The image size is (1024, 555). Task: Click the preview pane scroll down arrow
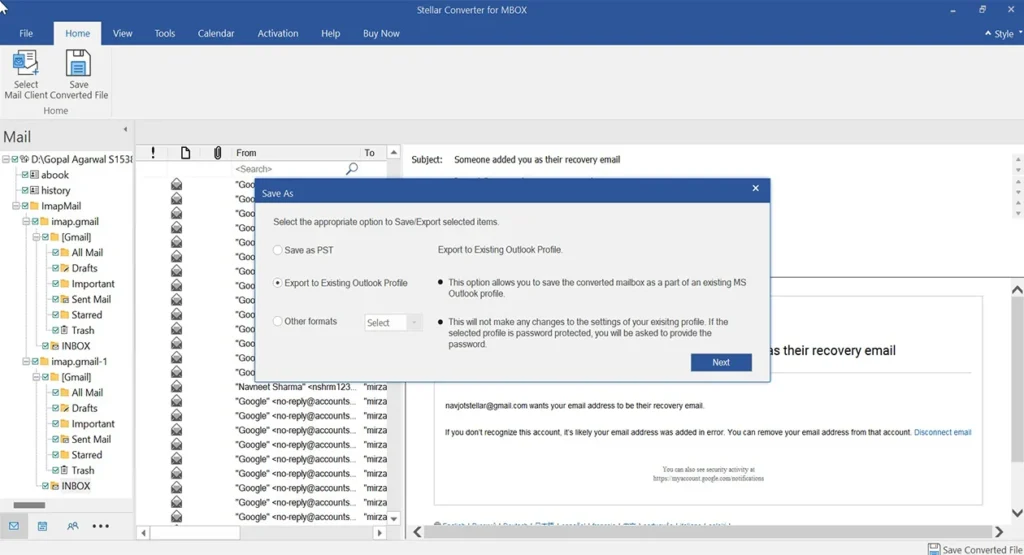pos(1017,513)
